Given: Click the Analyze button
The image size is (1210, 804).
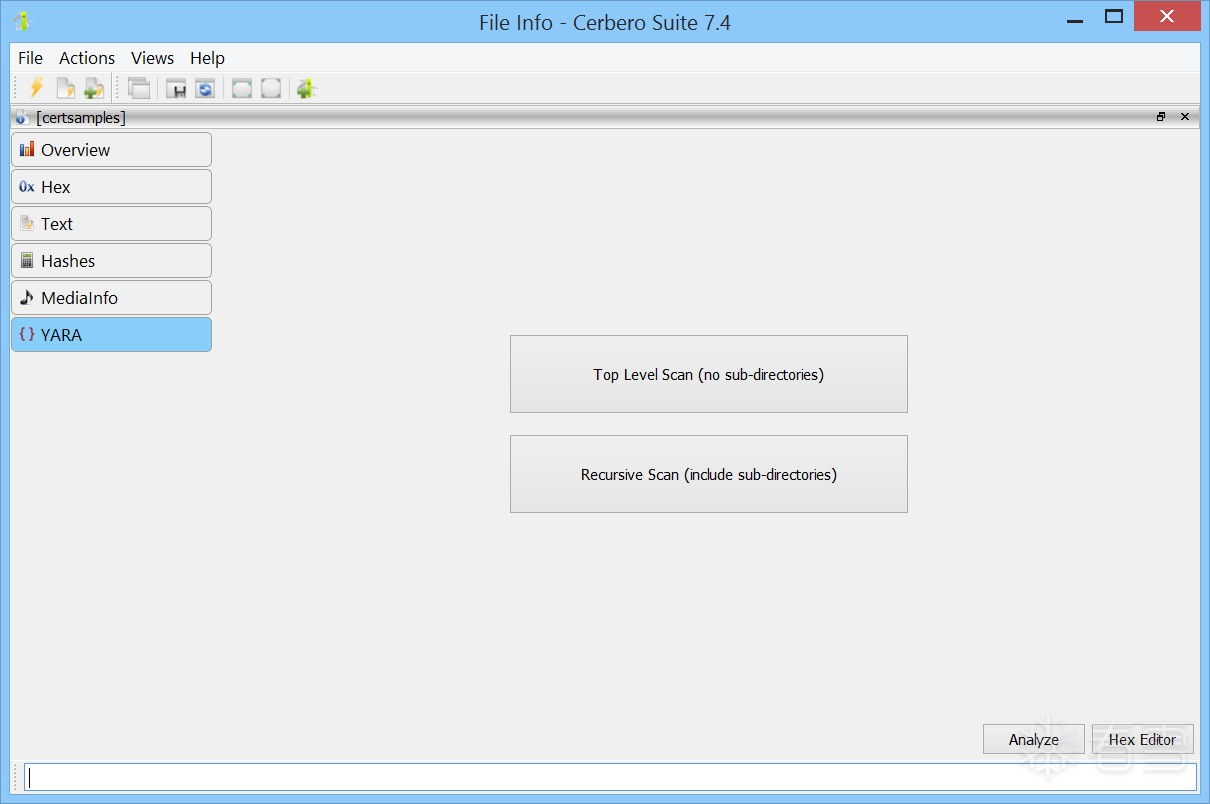Looking at the screenshot, I should tap(1034, 739).
